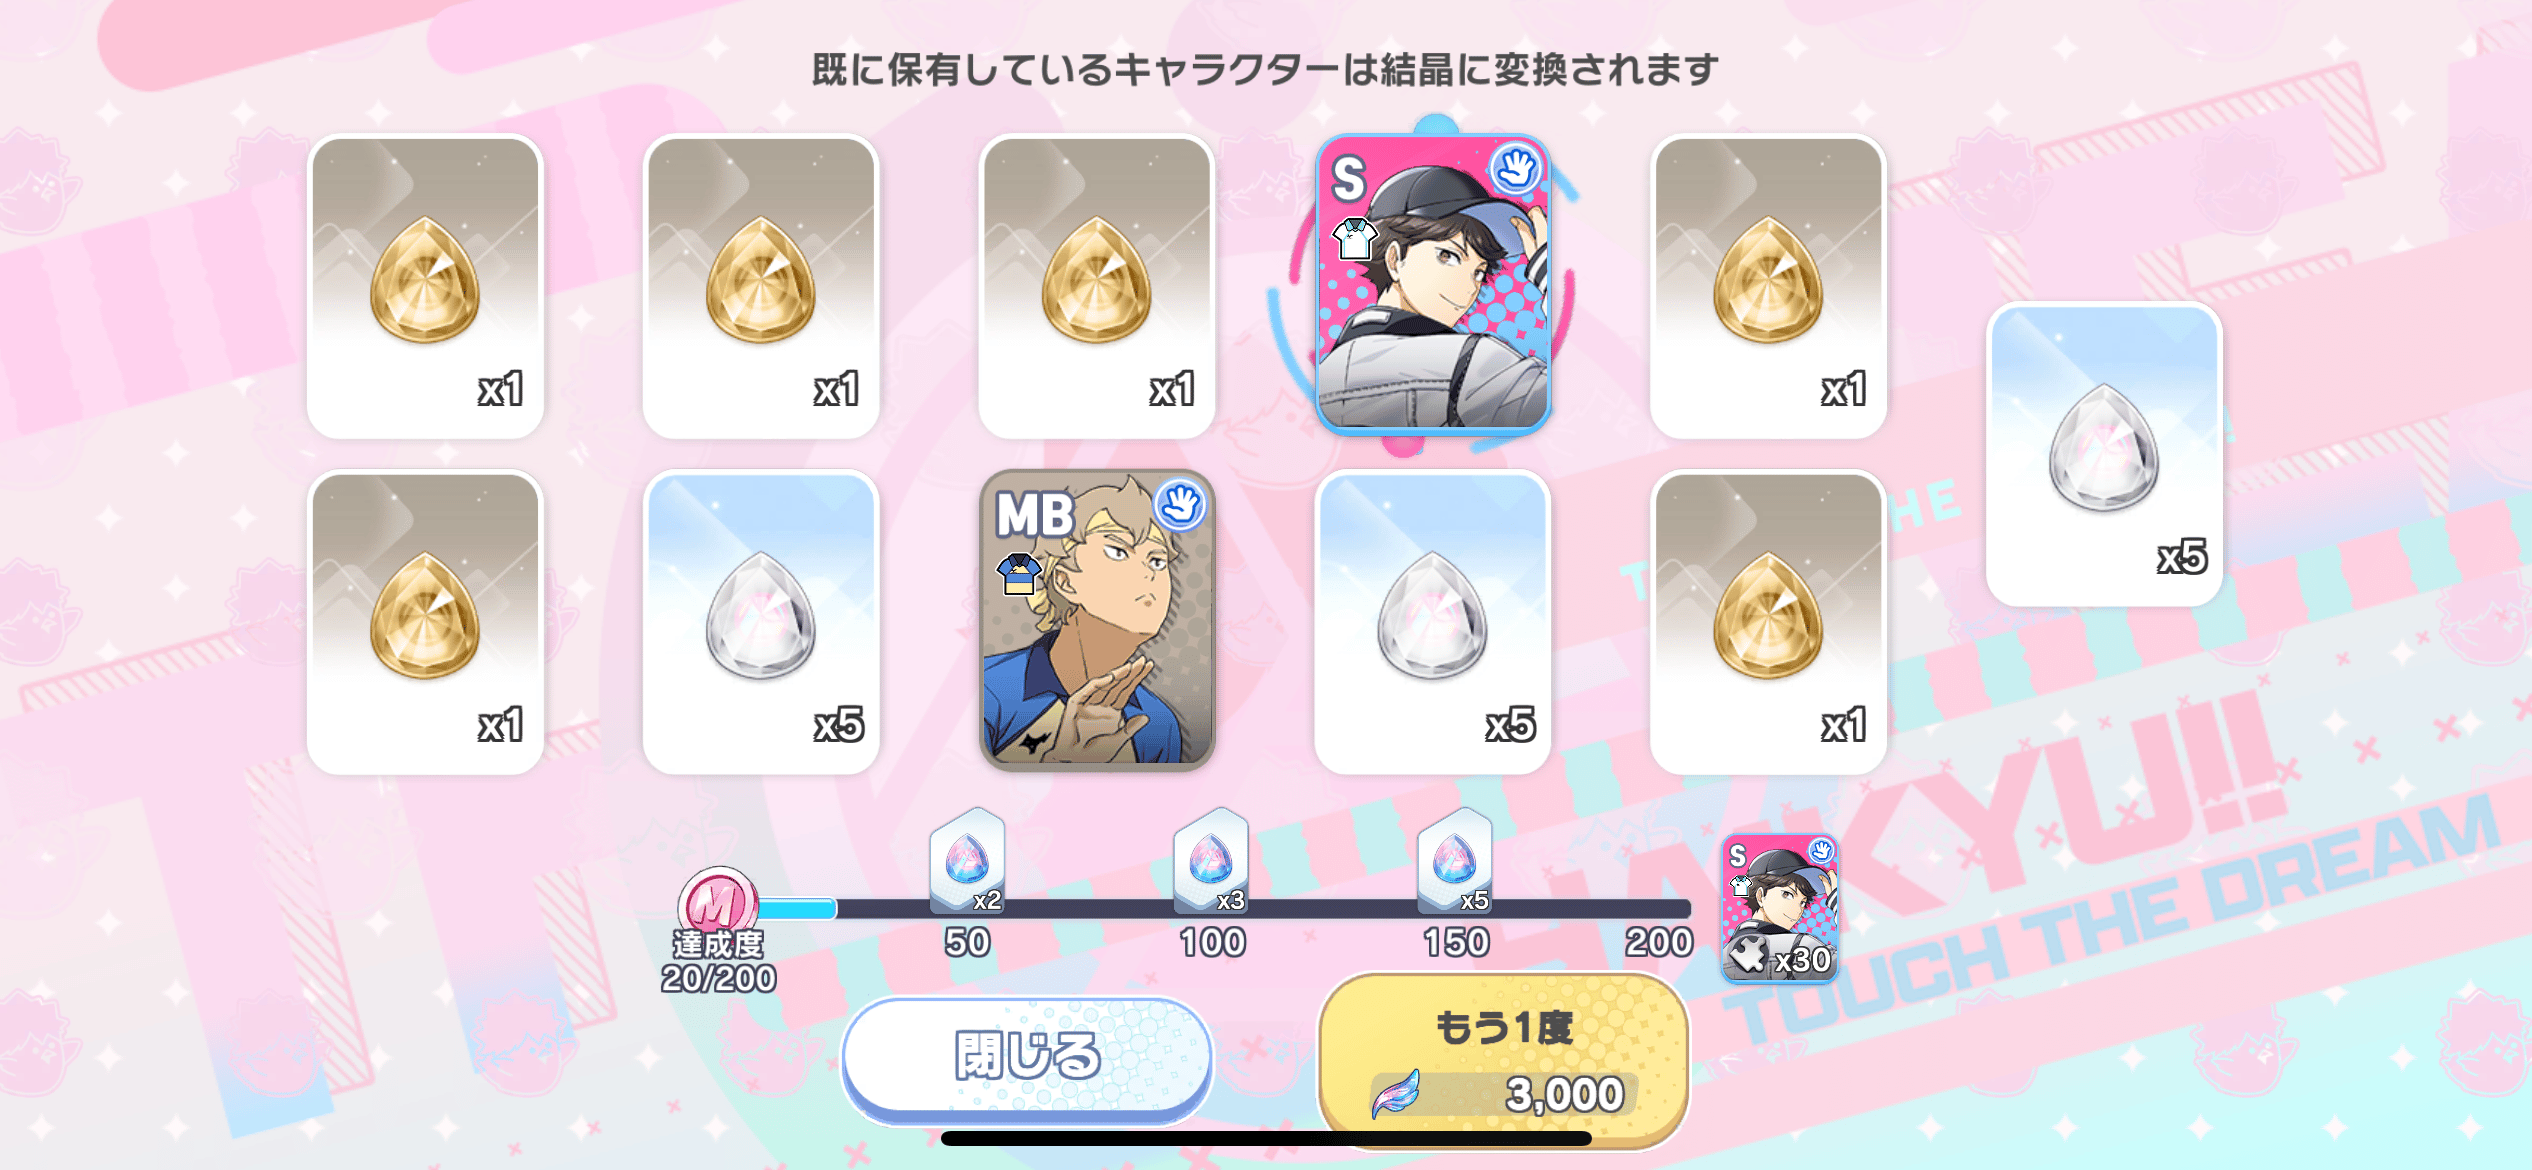The height and width of the screenshot is (1170, 2532).
Task: Tap the achievement progress bar
Action: click(1223, 908)
